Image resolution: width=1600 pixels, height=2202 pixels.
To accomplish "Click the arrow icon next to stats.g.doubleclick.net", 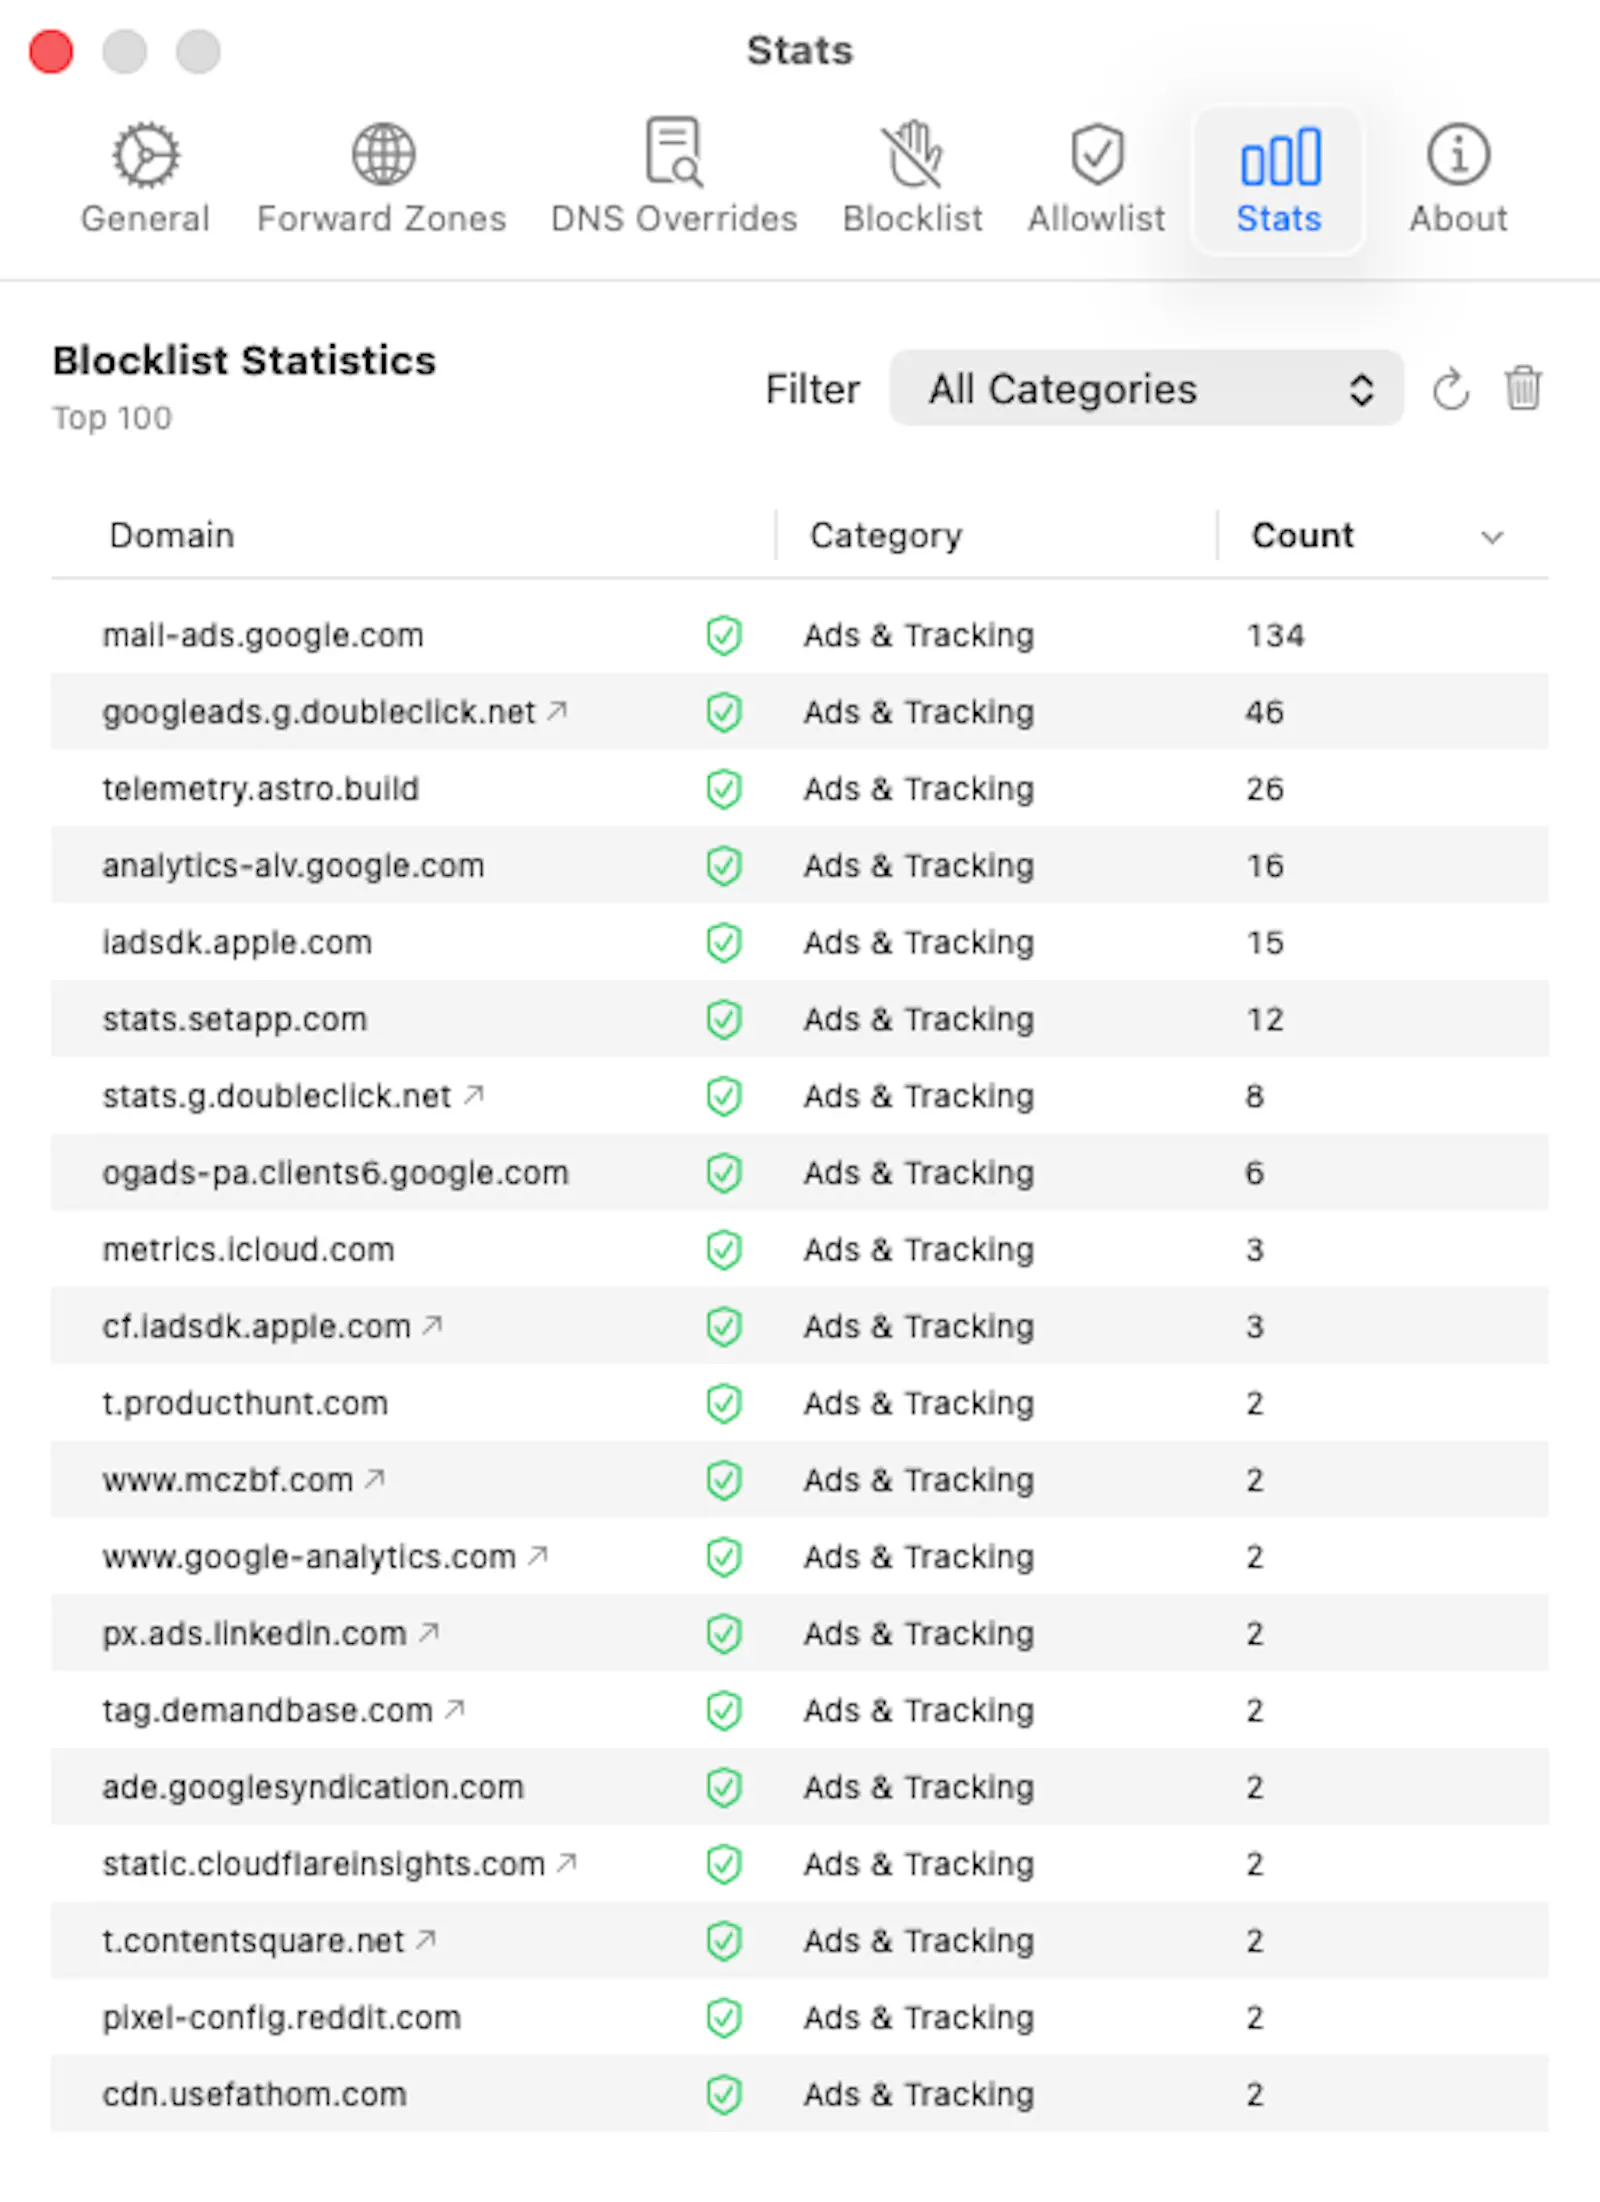I will (474, 1095).
